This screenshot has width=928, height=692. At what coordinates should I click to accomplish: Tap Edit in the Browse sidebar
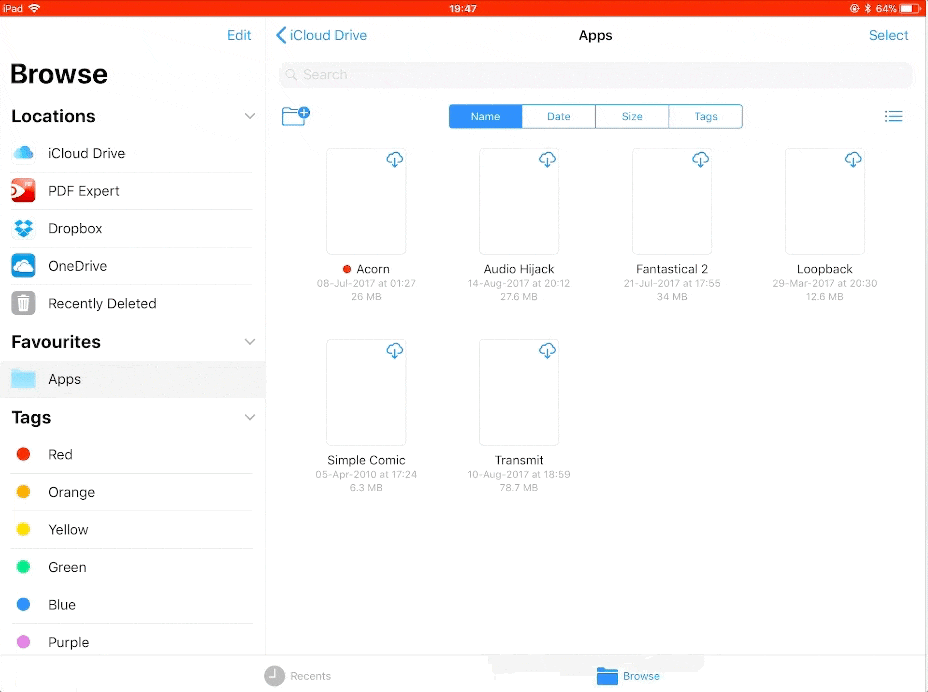pyautogui.click(x=239, y=36)
